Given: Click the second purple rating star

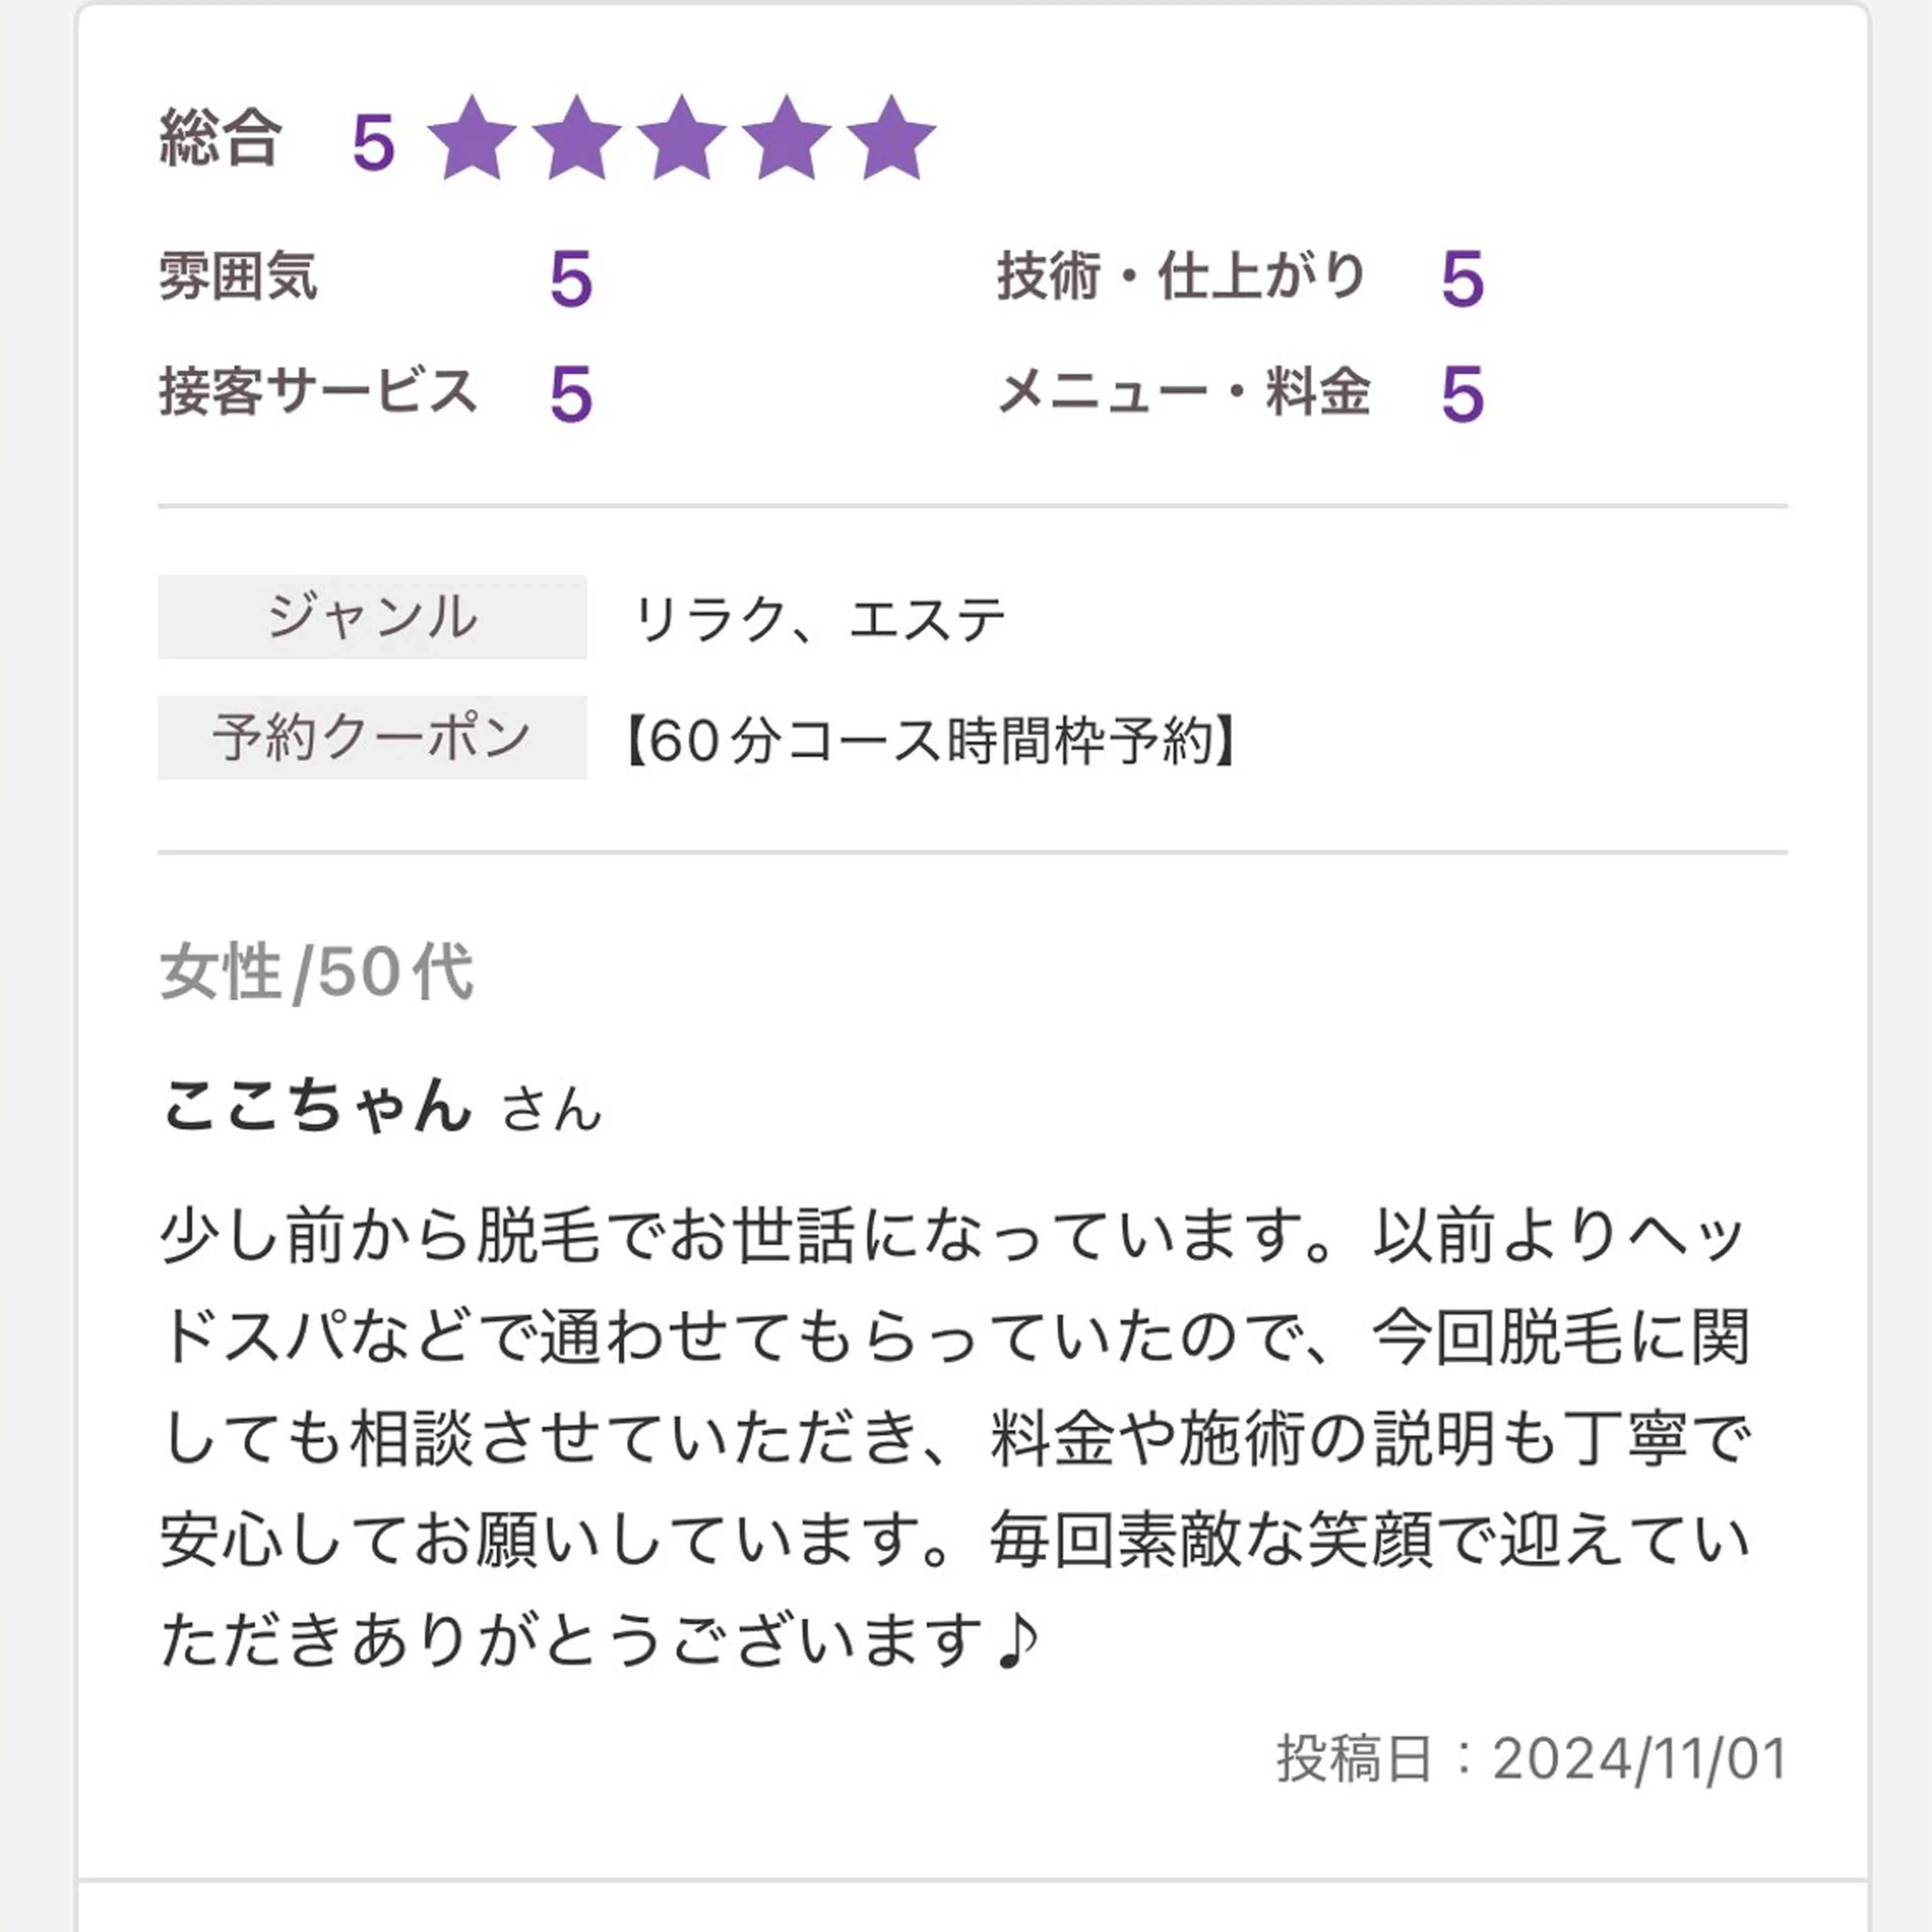Looking at the screenshot, I should click(576, 139).
